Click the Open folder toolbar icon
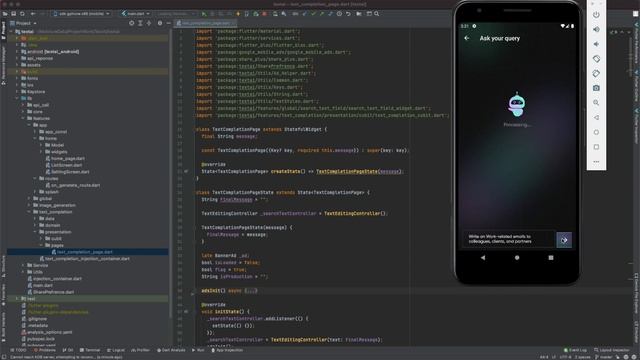 pyautogui.click(x=5, y=14)
